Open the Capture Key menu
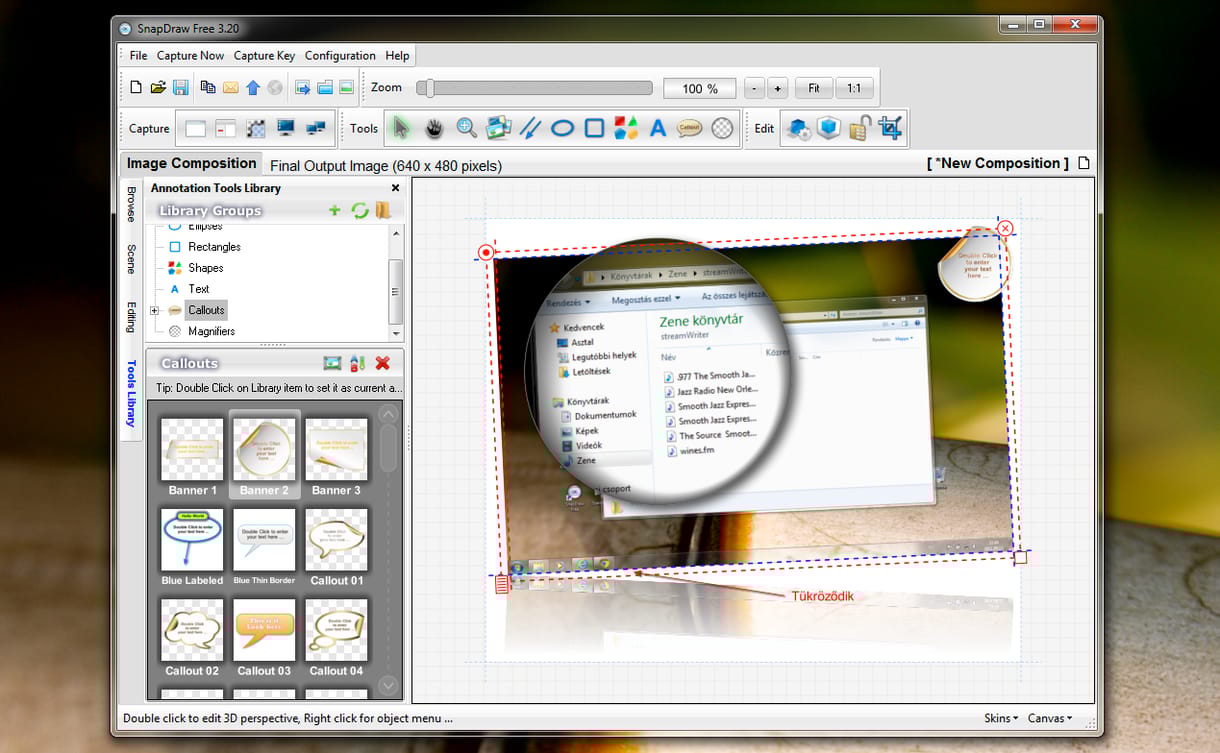 [264, 56]
